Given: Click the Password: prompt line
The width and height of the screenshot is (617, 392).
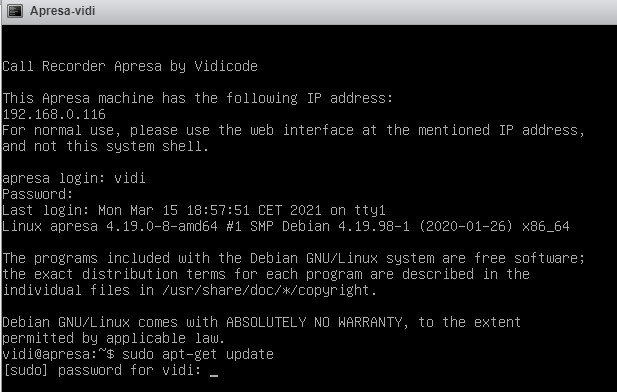Looking at the screenshot, I should click(x=38, y=194).
